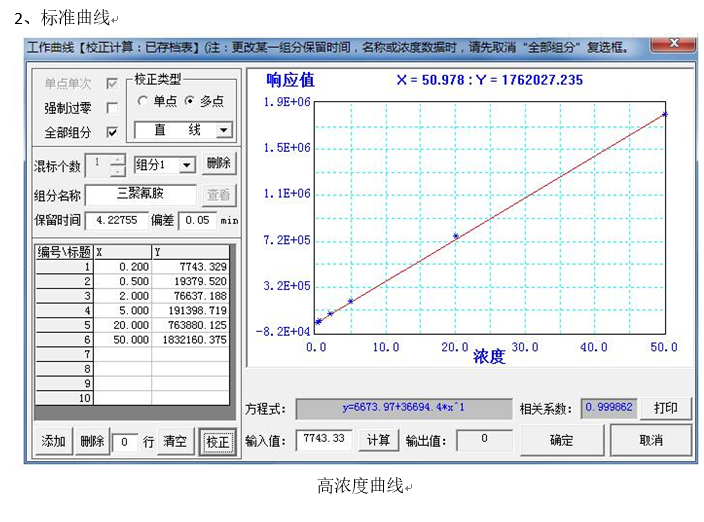Viewport: 704px width, 522px height.
Task: Open the 直线 curve type dropdown
Action: click(224, 130)
